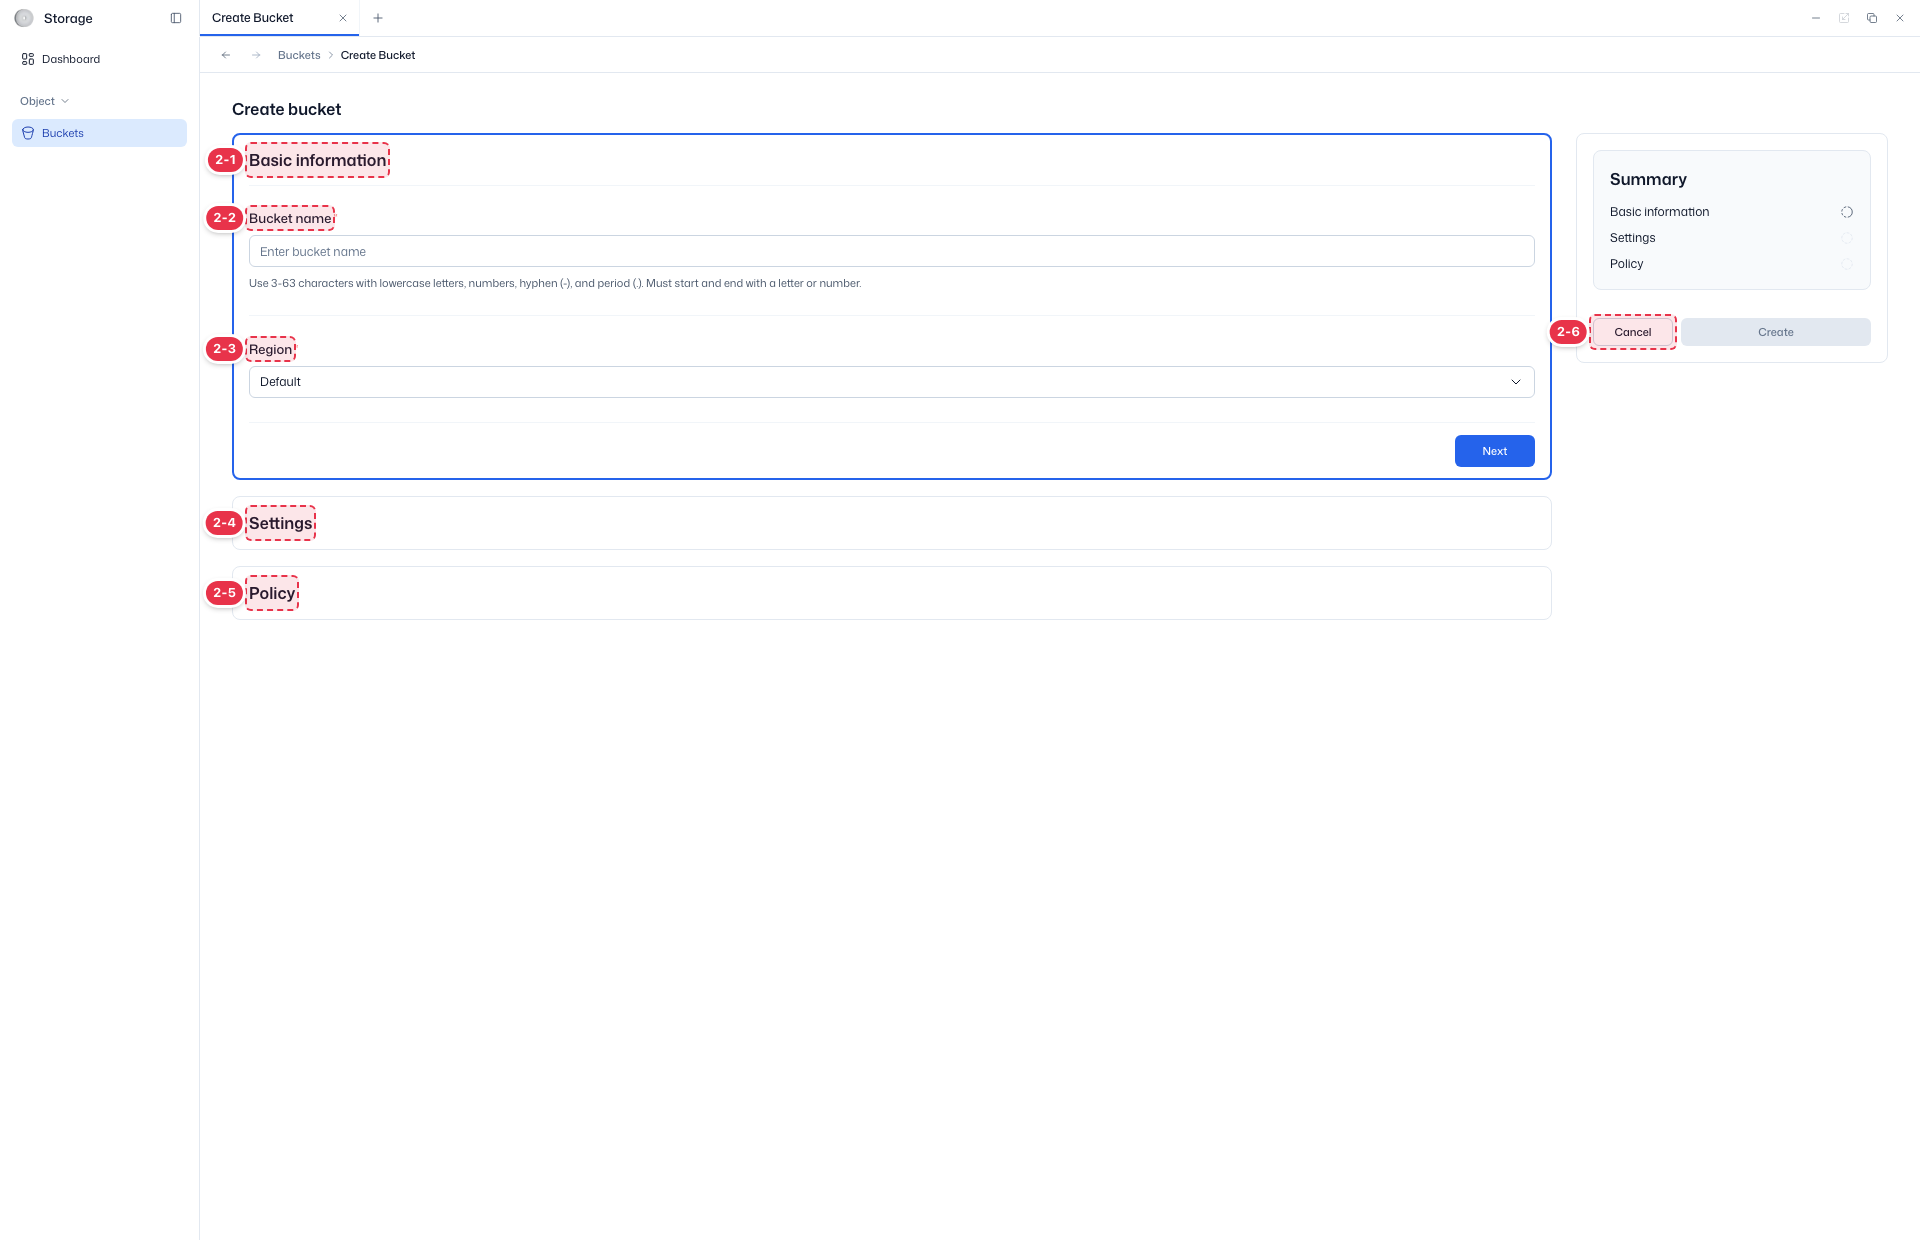
Task: Click the Settings status circle in Summary
Action: tap(1847, 238)
